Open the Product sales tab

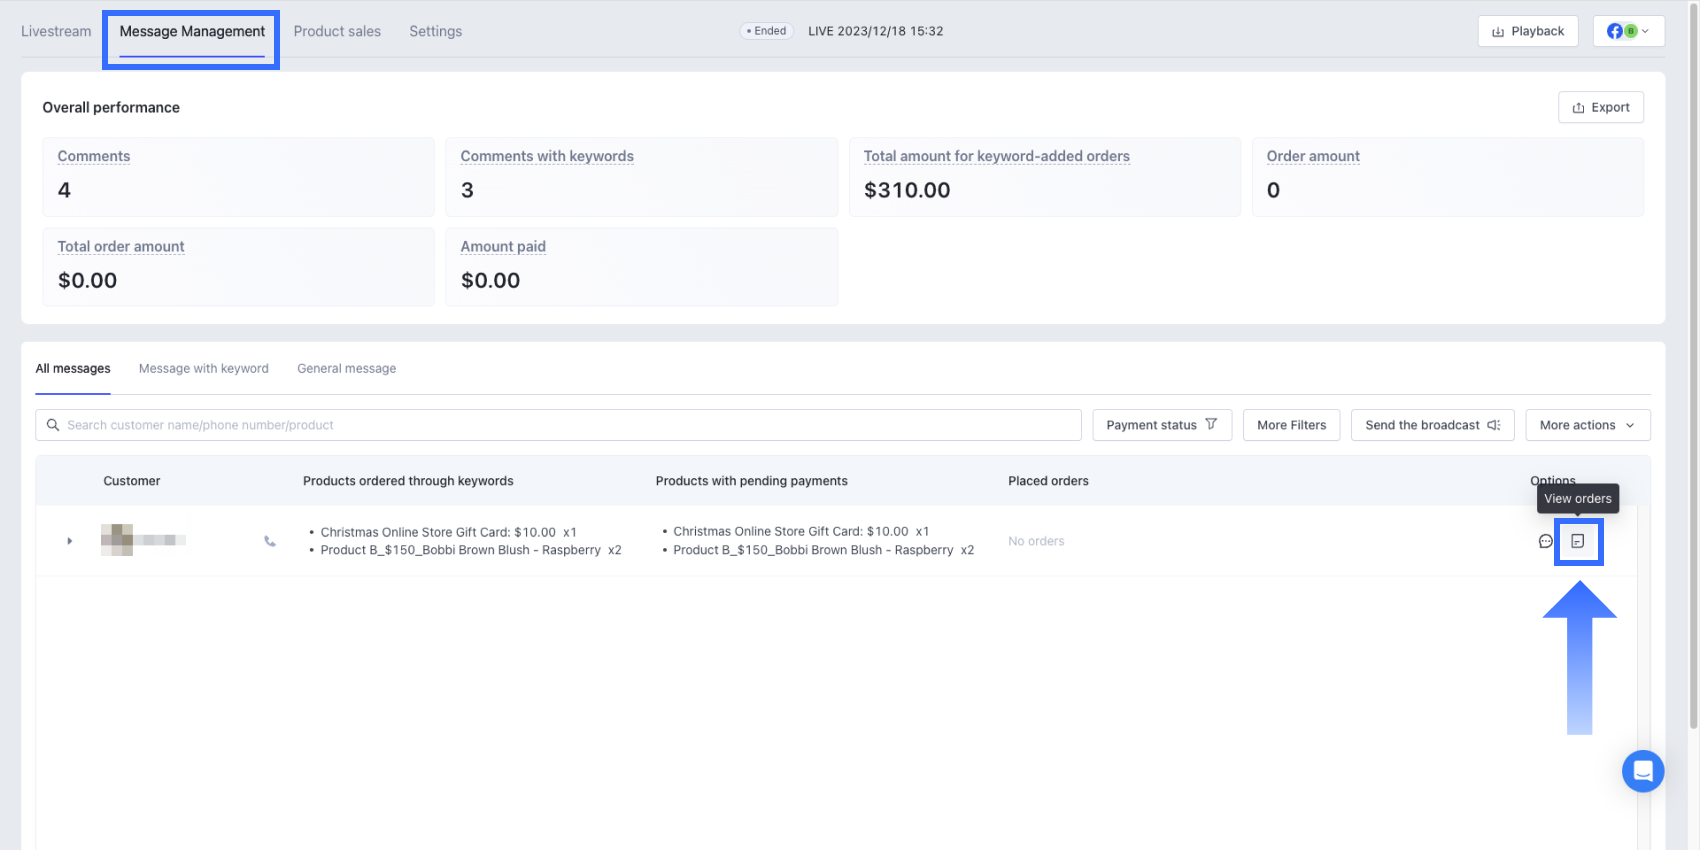[x=337, y=31]
